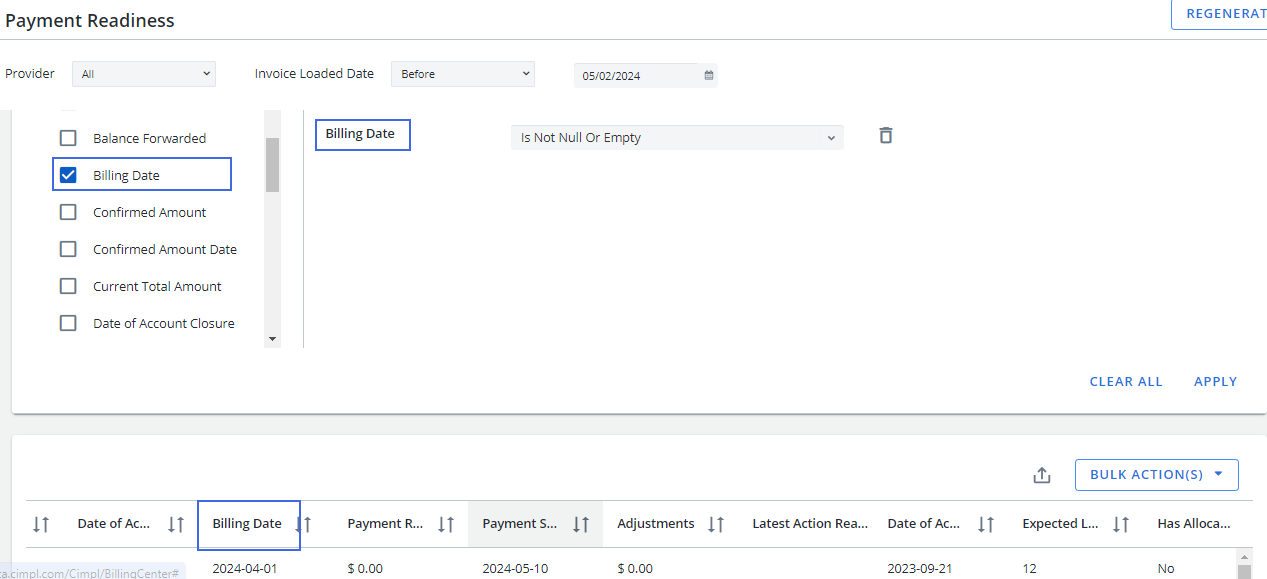Open the Invoice Loaded Date Before dropdown
This screenshot has width=1267, height=579.
[462, 74]
